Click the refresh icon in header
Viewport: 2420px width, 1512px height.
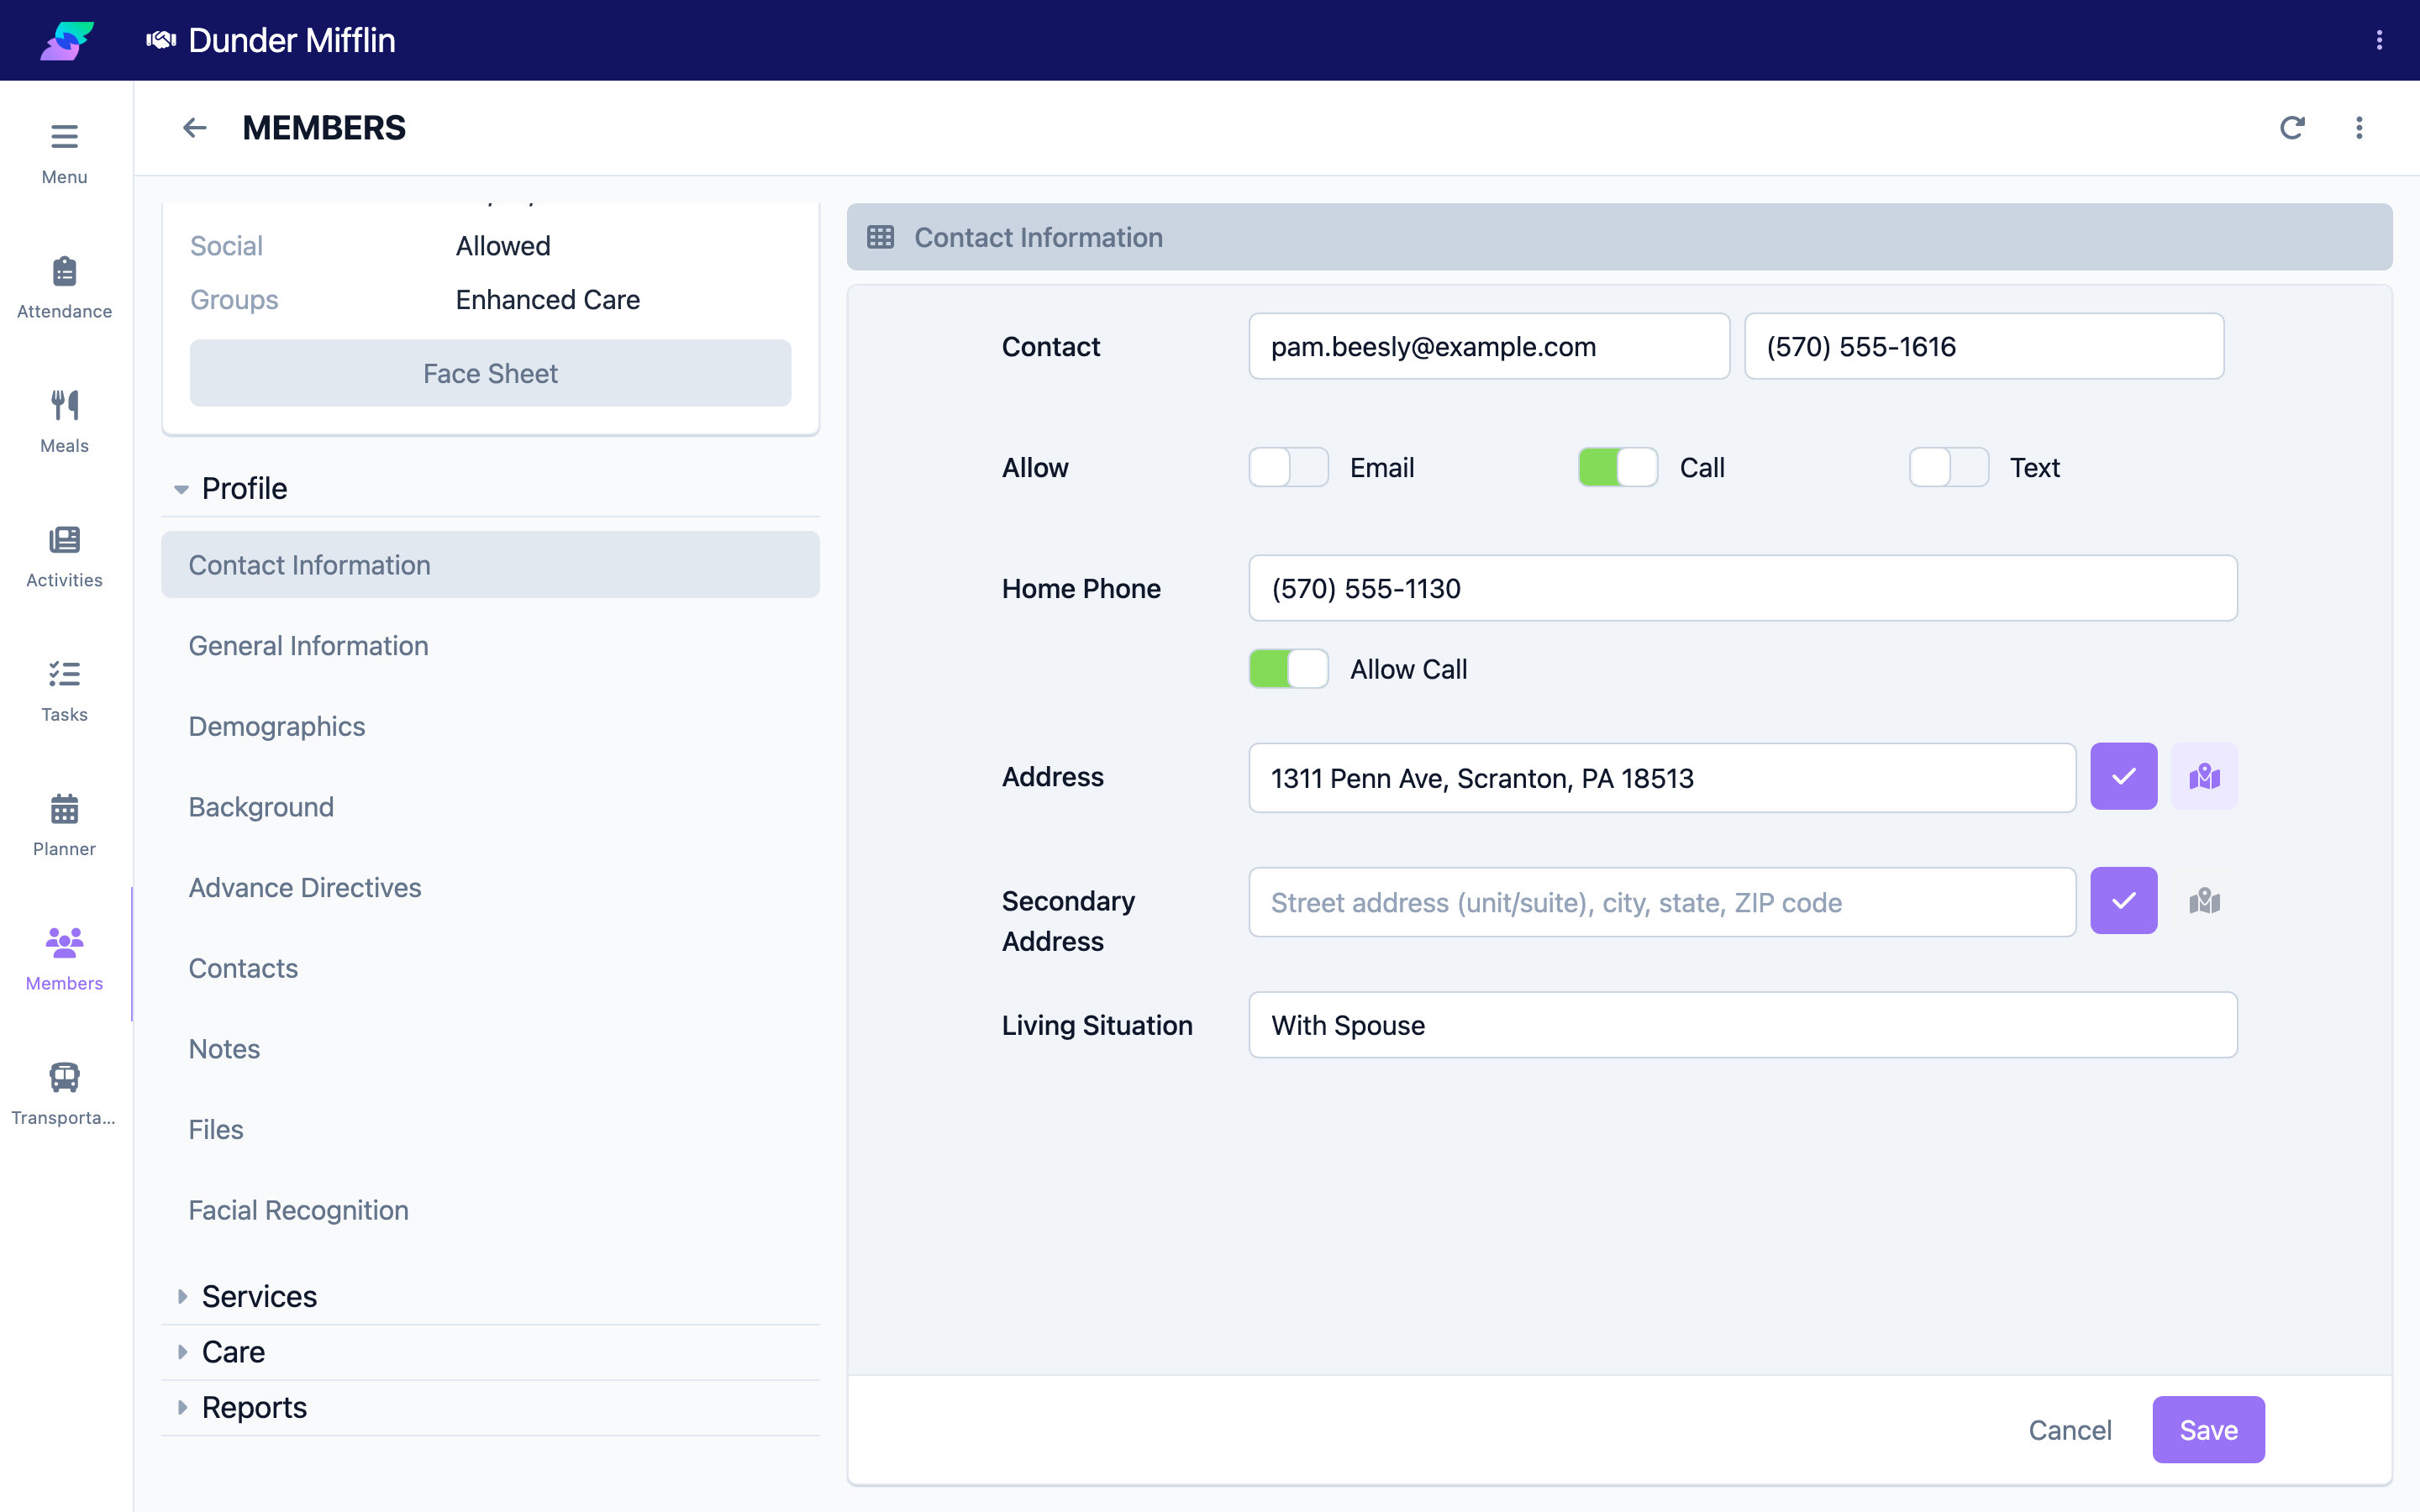pyautogui.click(x=2292, y=128)
